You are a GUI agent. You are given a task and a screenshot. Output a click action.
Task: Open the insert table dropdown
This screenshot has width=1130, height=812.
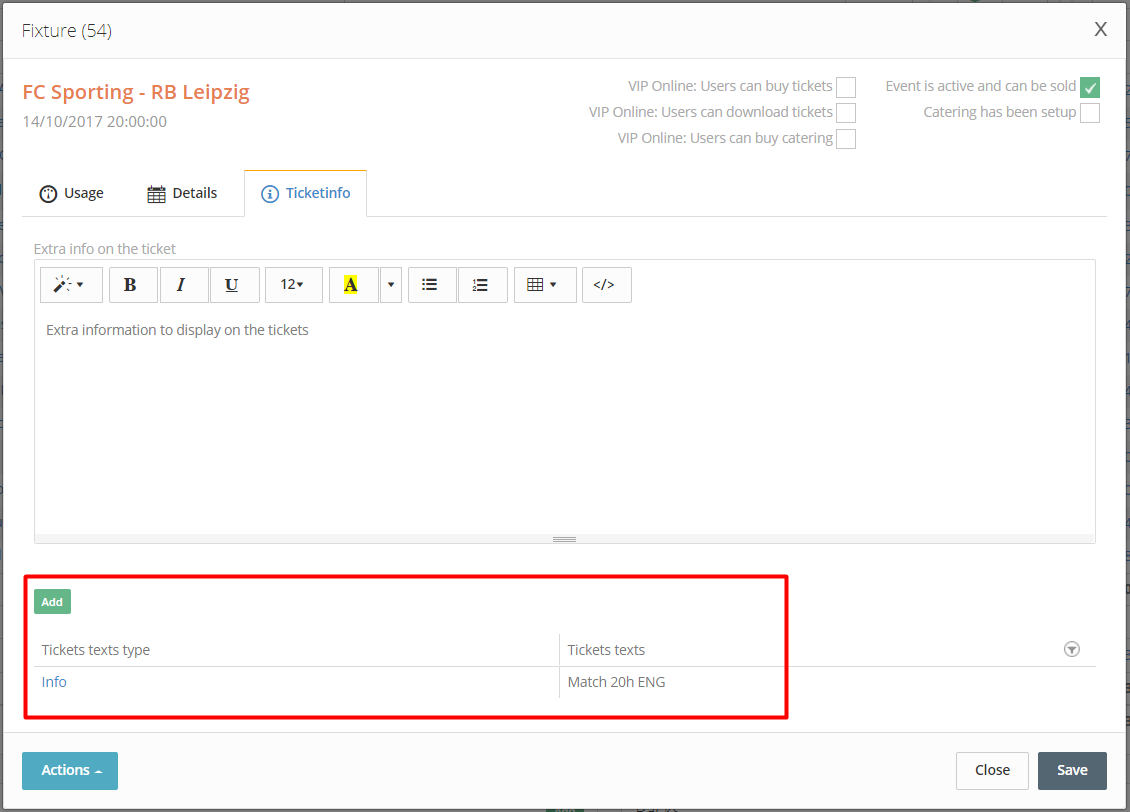[545, 285]
